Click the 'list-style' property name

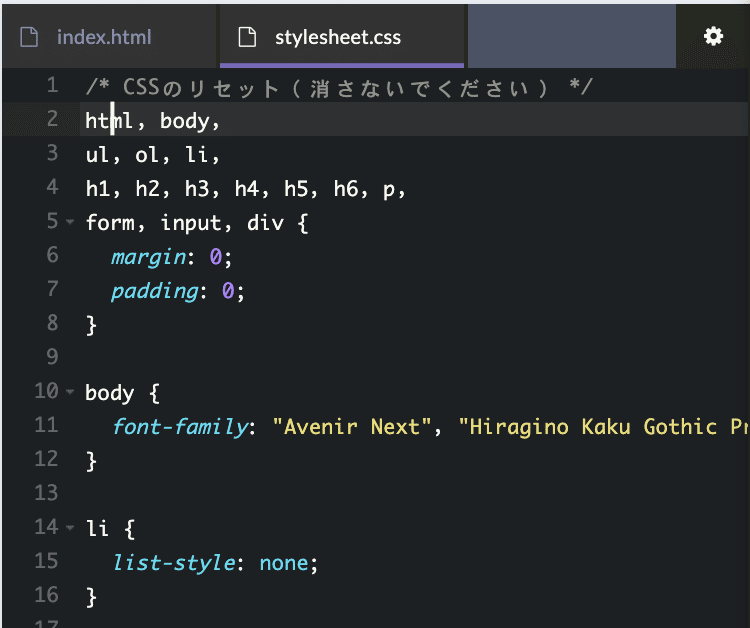coord(174,563)
